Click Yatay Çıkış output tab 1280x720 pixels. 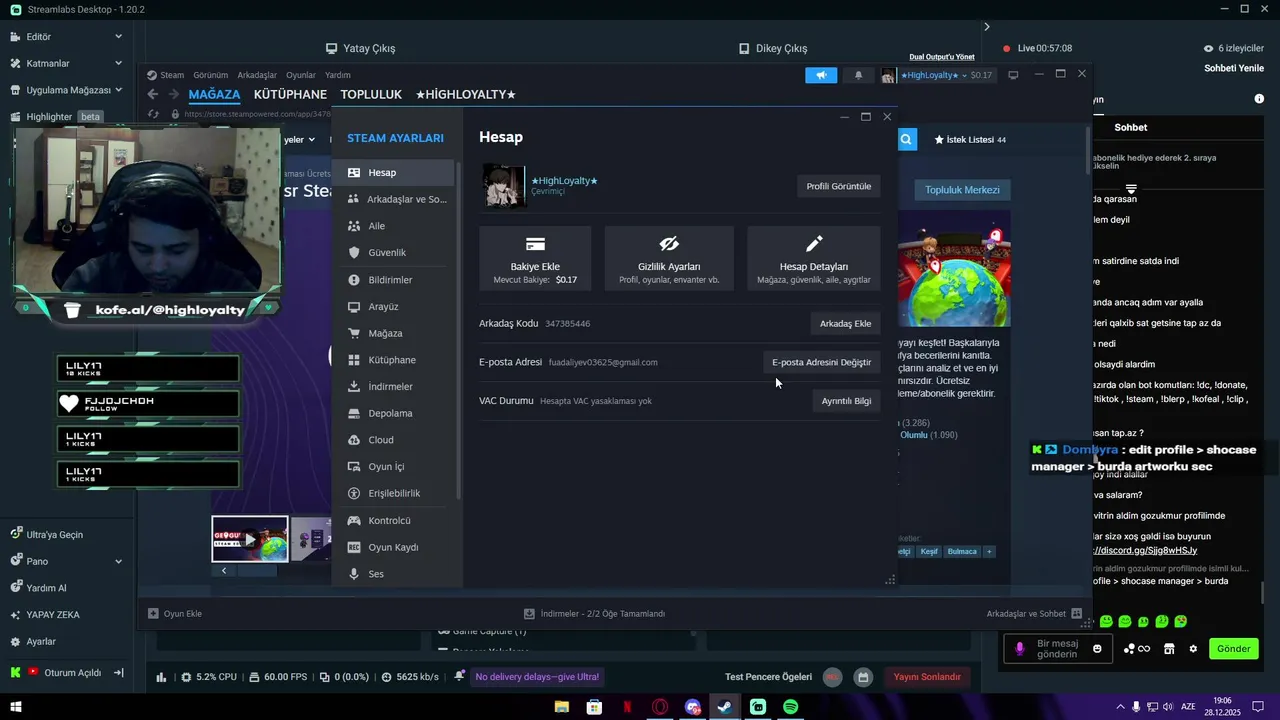point(360,48)
